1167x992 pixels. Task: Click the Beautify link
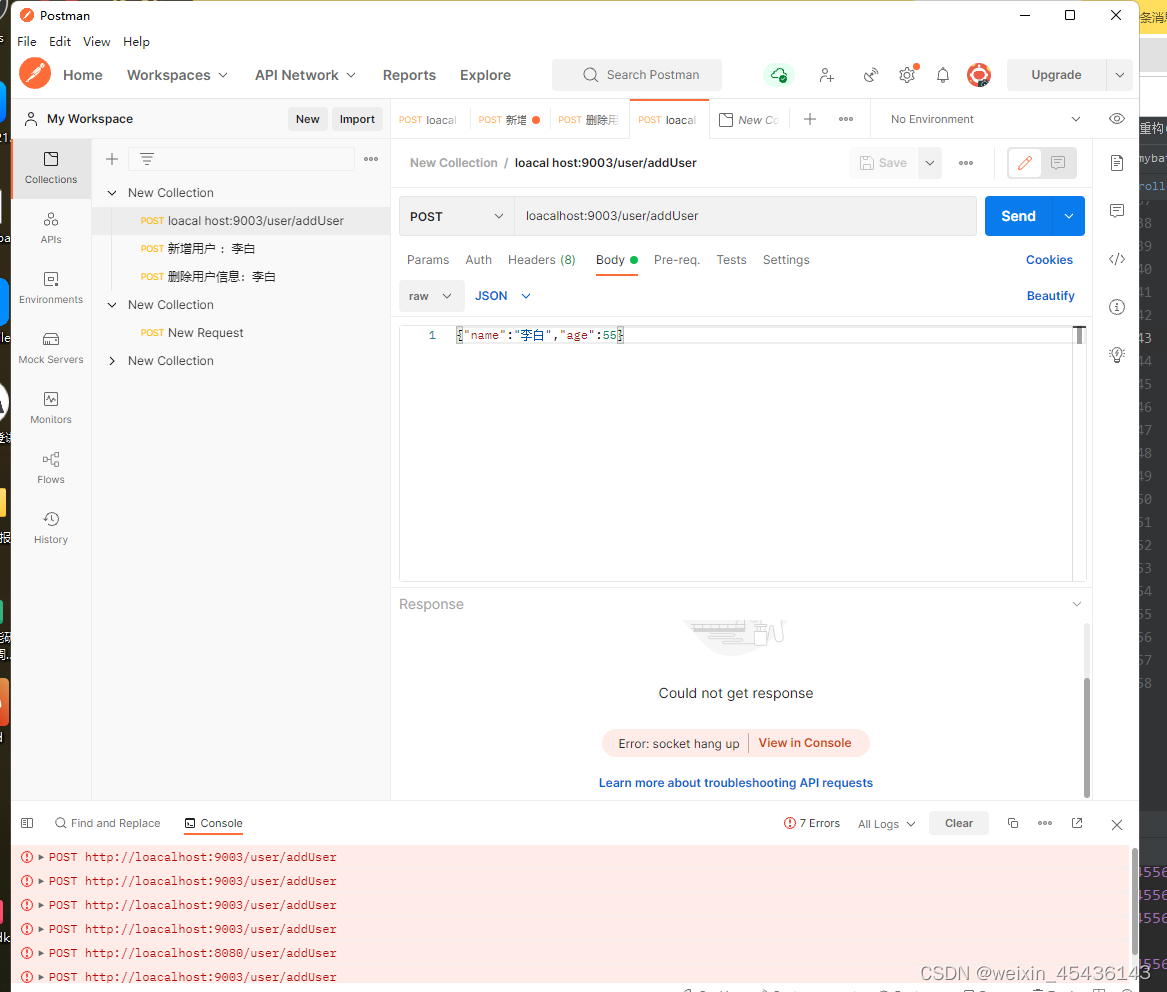coord(1050,296)
